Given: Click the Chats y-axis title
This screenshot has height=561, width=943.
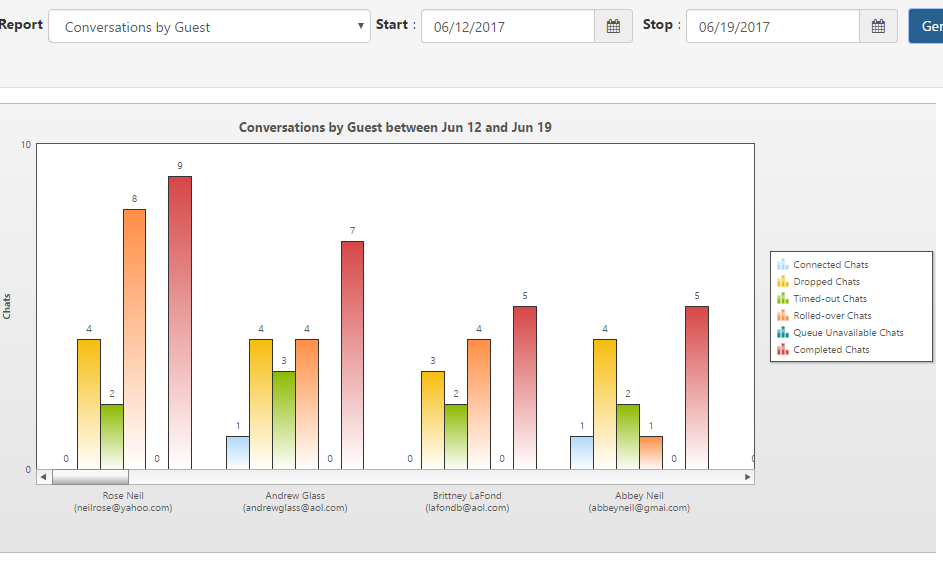Looking at the screenshot, I should (x=7, y=306).
